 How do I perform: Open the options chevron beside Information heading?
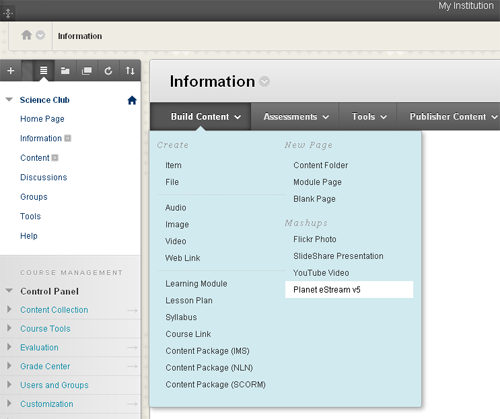[x=265, y=82]
